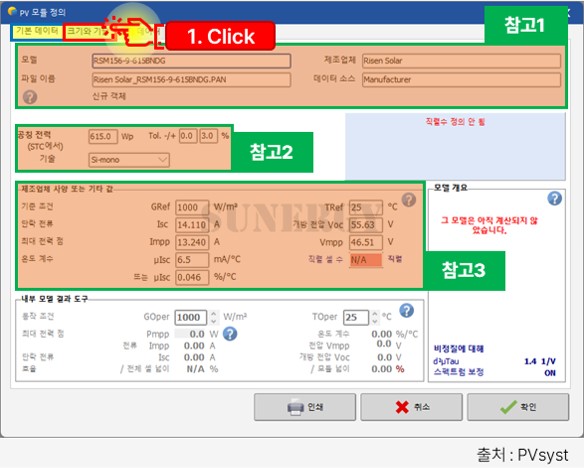
Task: Click the 공칭 전력 615.0 Wp field
Action: pyautogui.click(x=103, y=136)
